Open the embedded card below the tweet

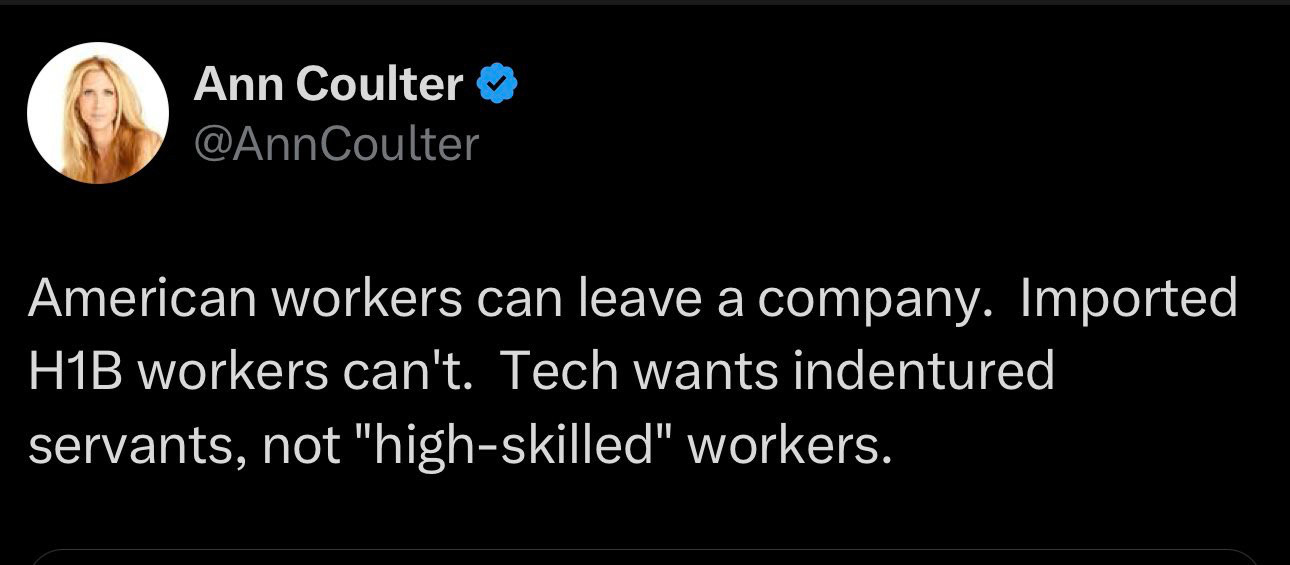coord(645,557)
